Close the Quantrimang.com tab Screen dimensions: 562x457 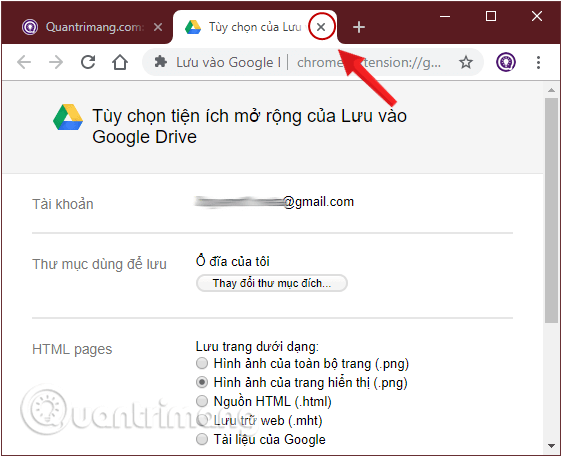point(158,27)
